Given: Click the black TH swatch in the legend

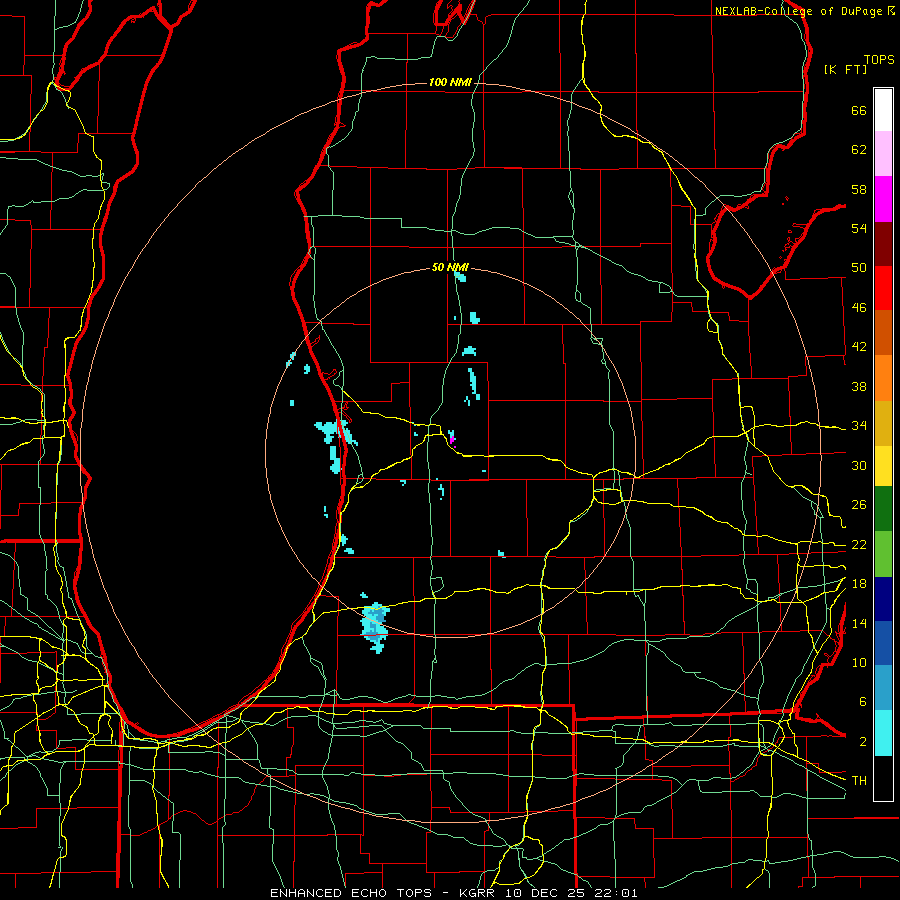Looking at the screenshot, I should (883, 778).
